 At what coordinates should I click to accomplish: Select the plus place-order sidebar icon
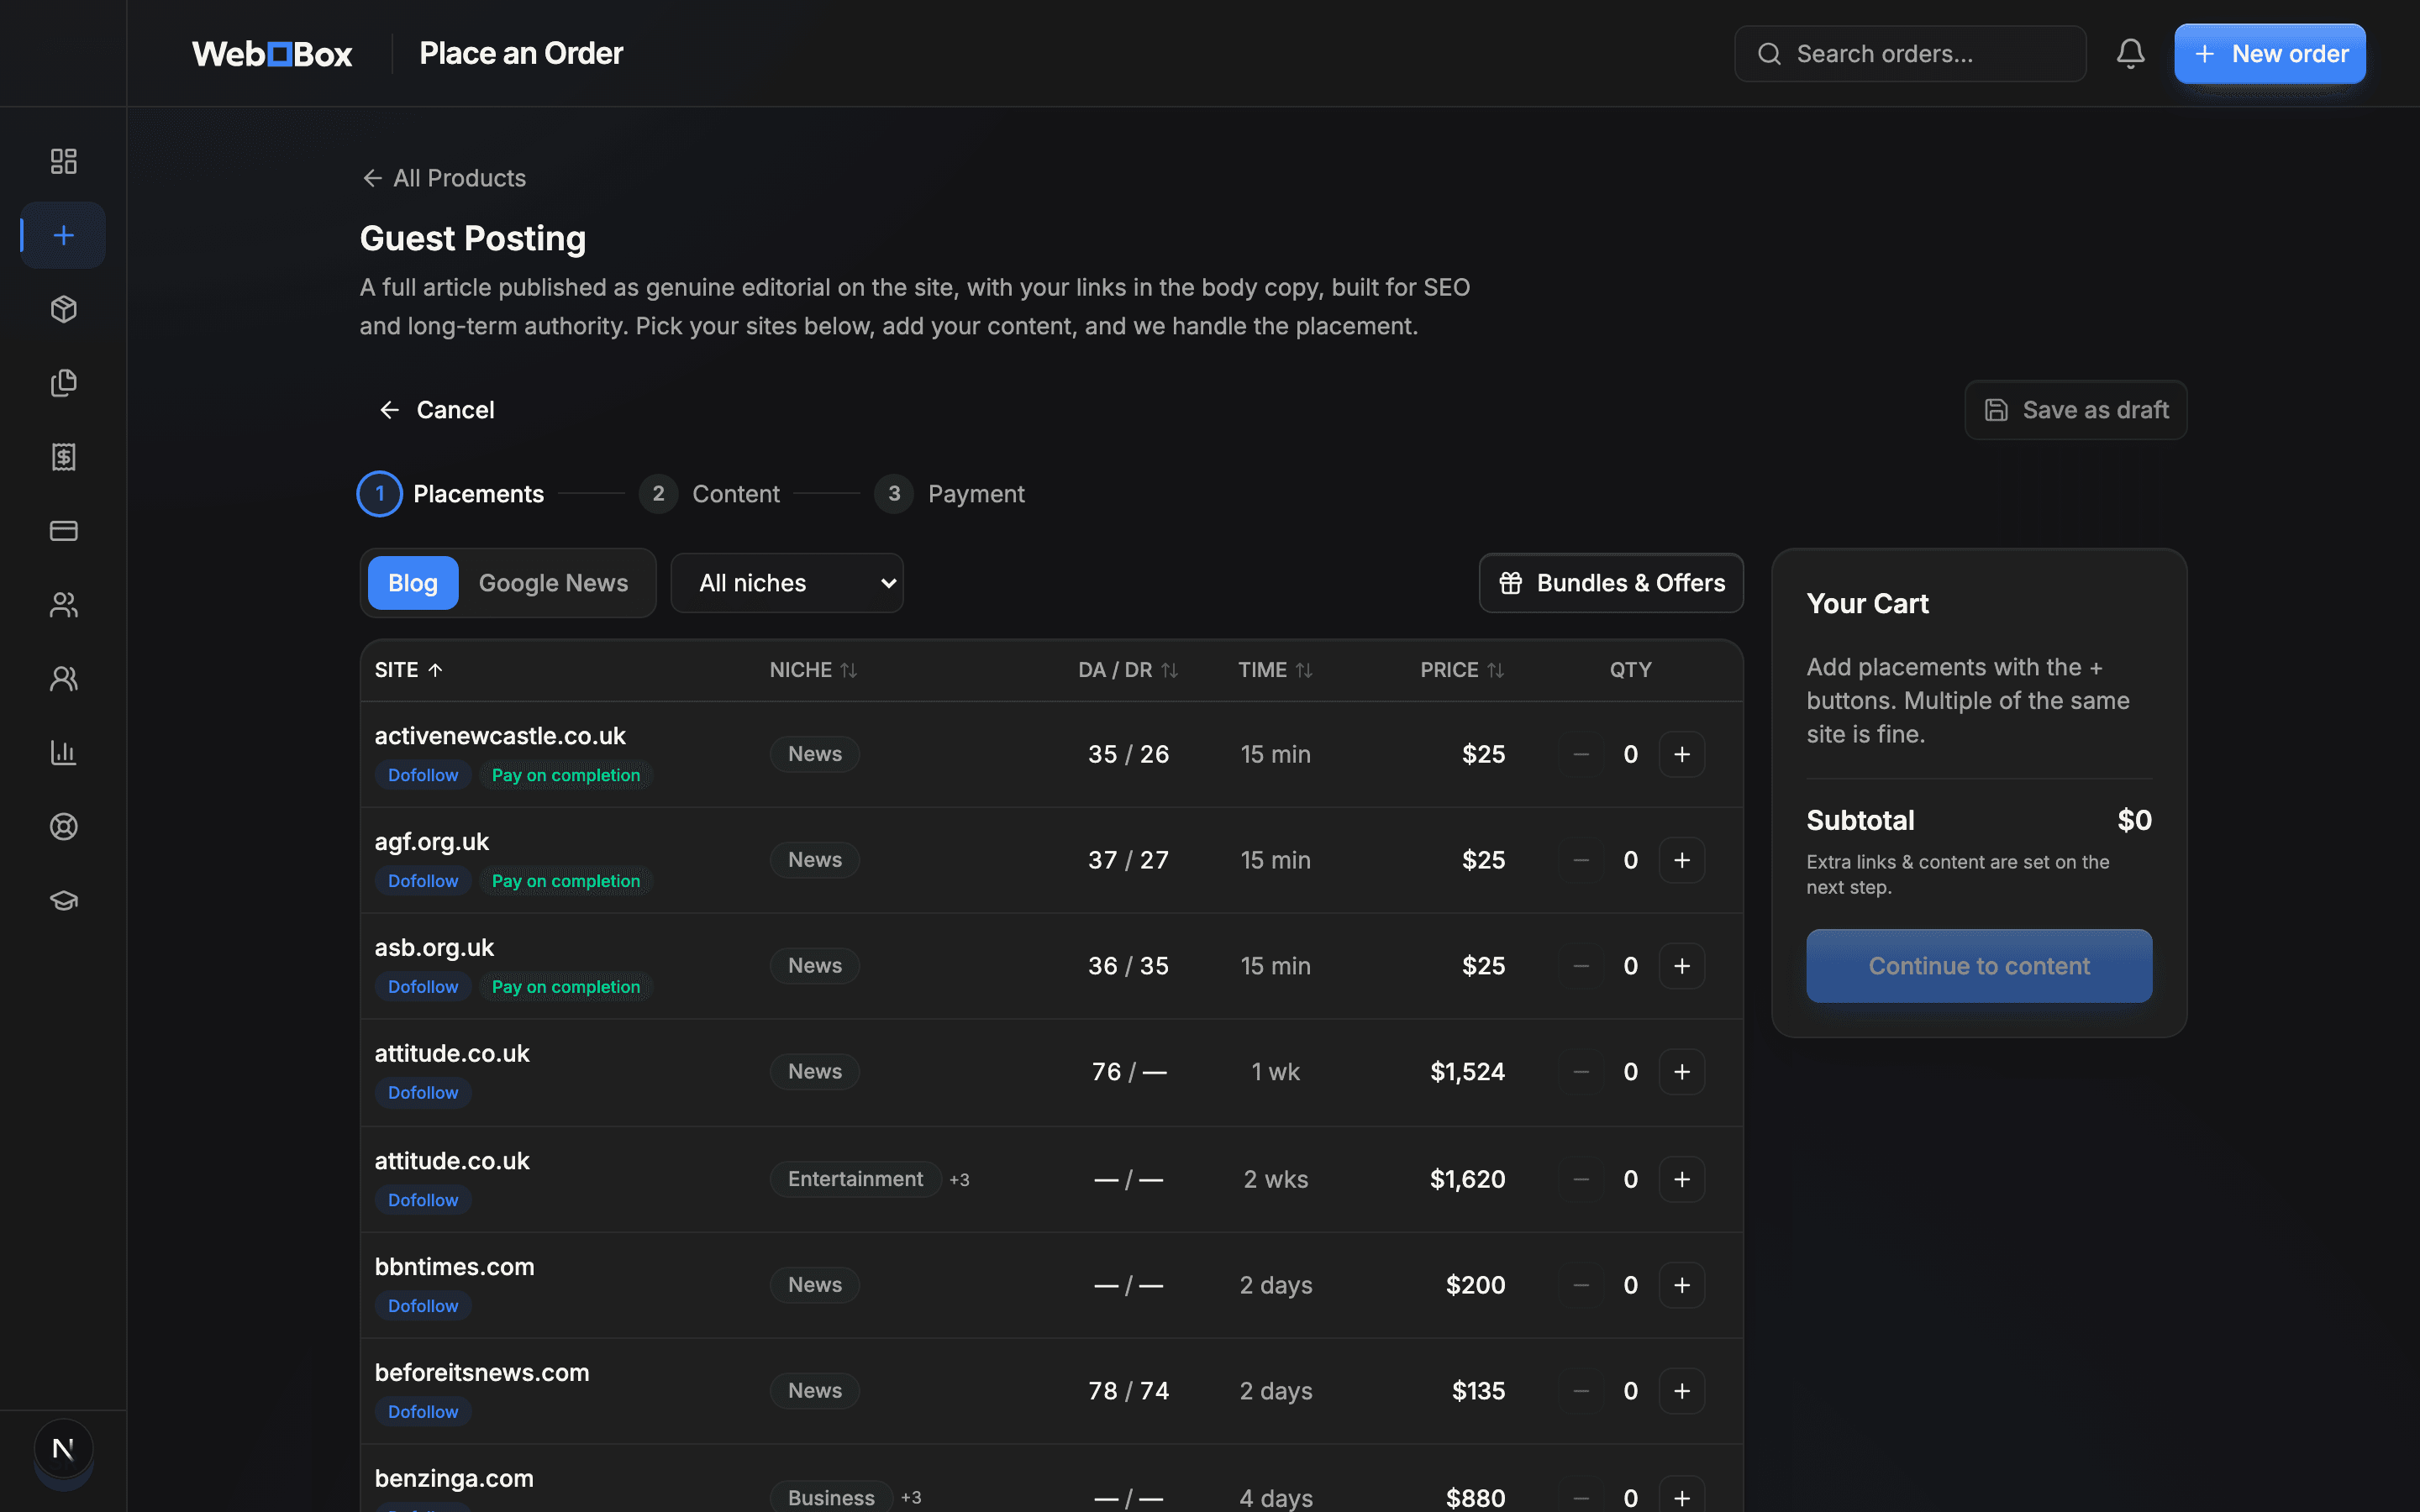point(63,235)
